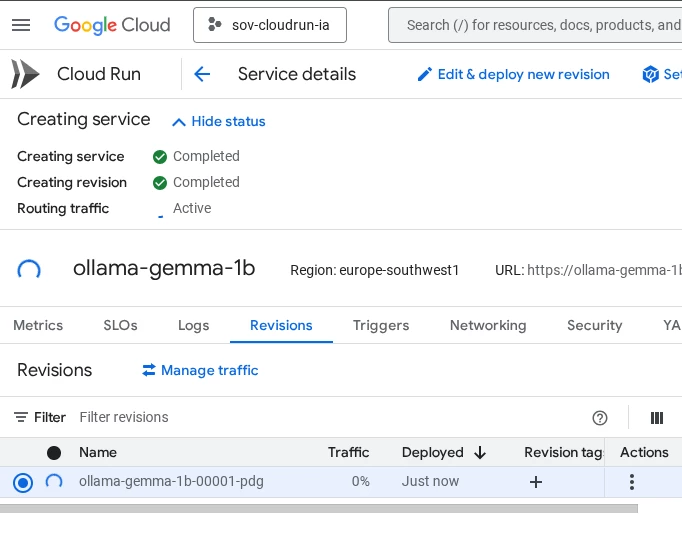Click Manage traffic button
This screenshot has height=540, width=682.
[x=200, y=370]
